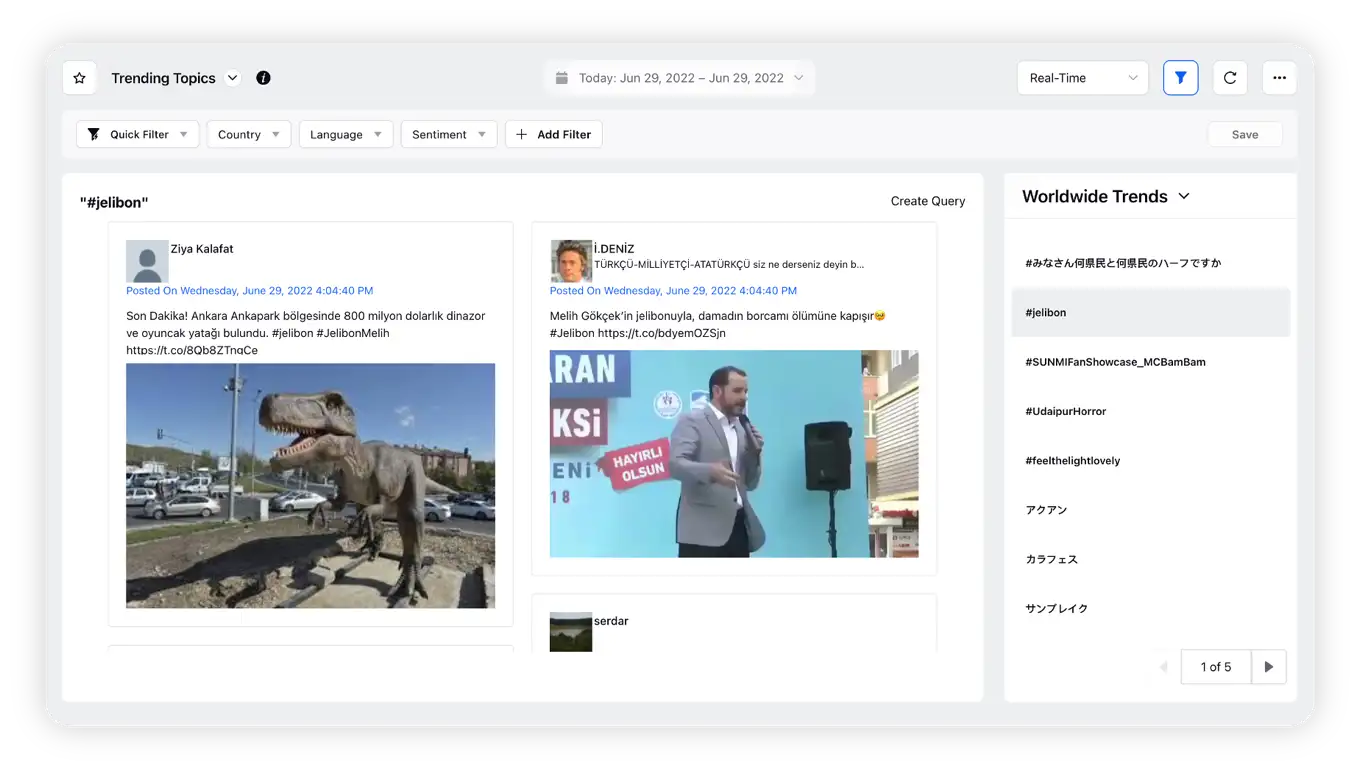Image resolution: width=1360 pixels, height=771 pixels.
Task: Open the Quick Filter dropdown
Action: coord(138,134)
